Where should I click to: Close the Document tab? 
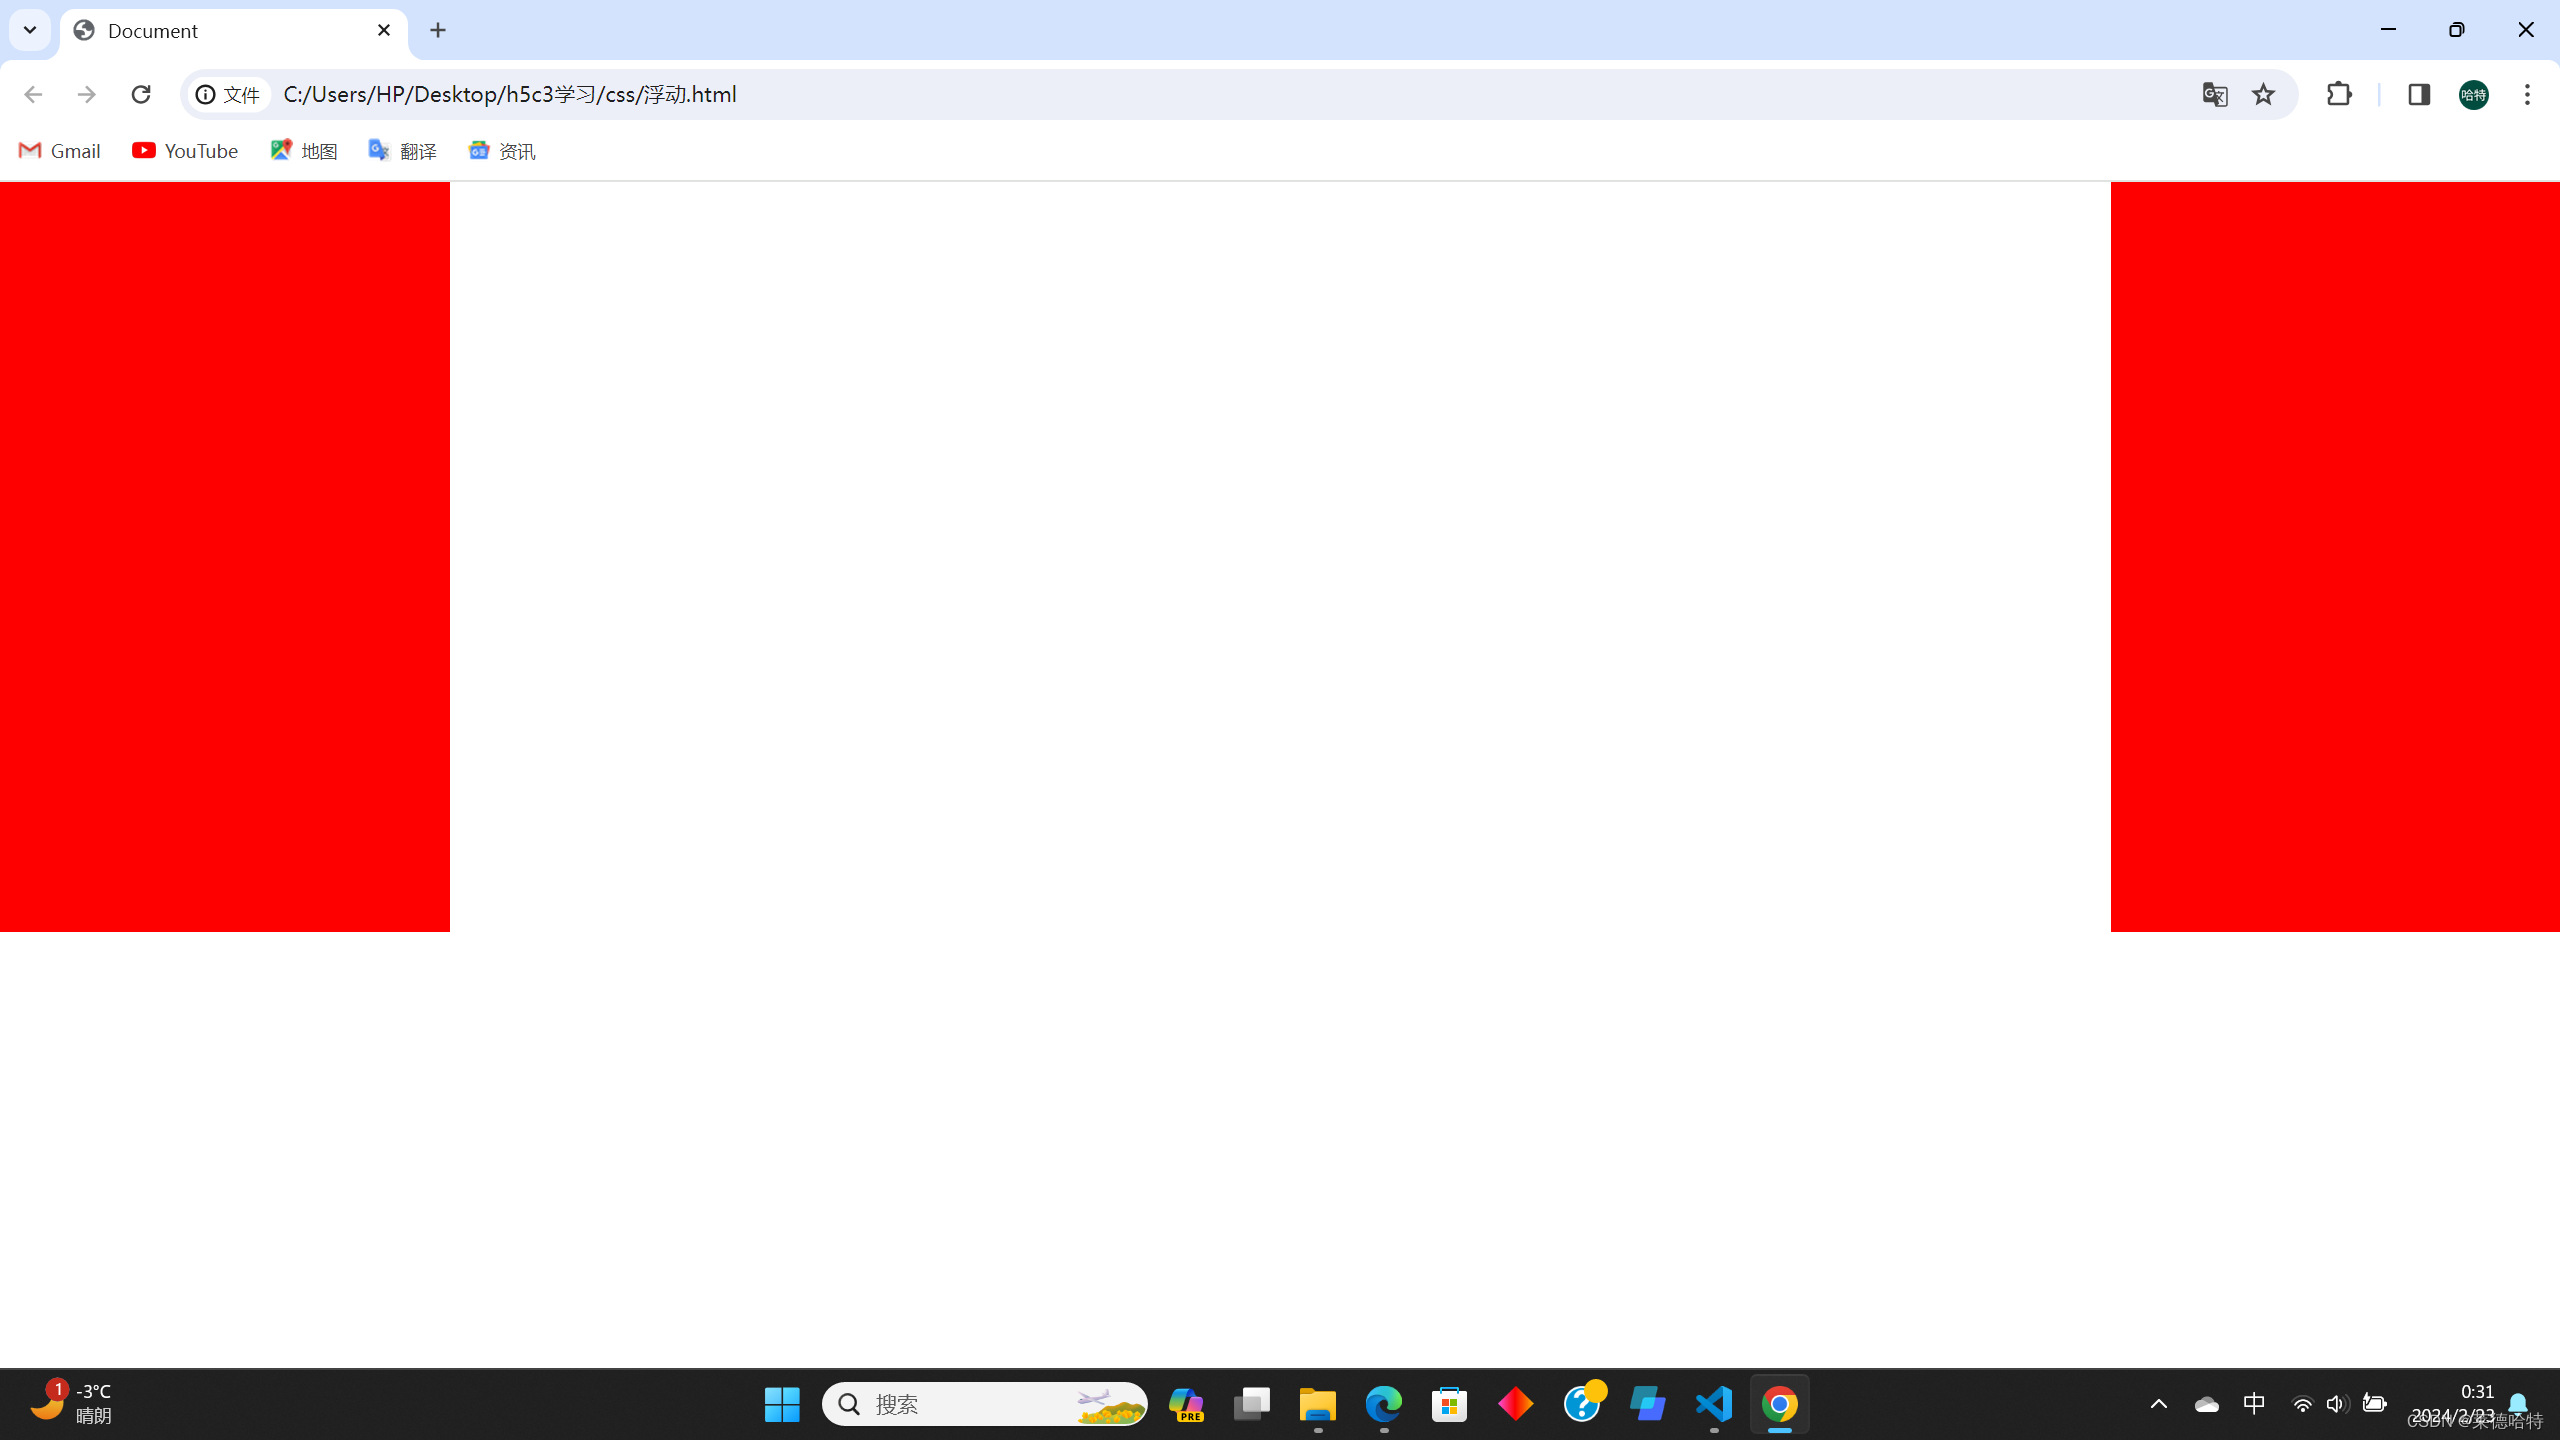(384, 30)
